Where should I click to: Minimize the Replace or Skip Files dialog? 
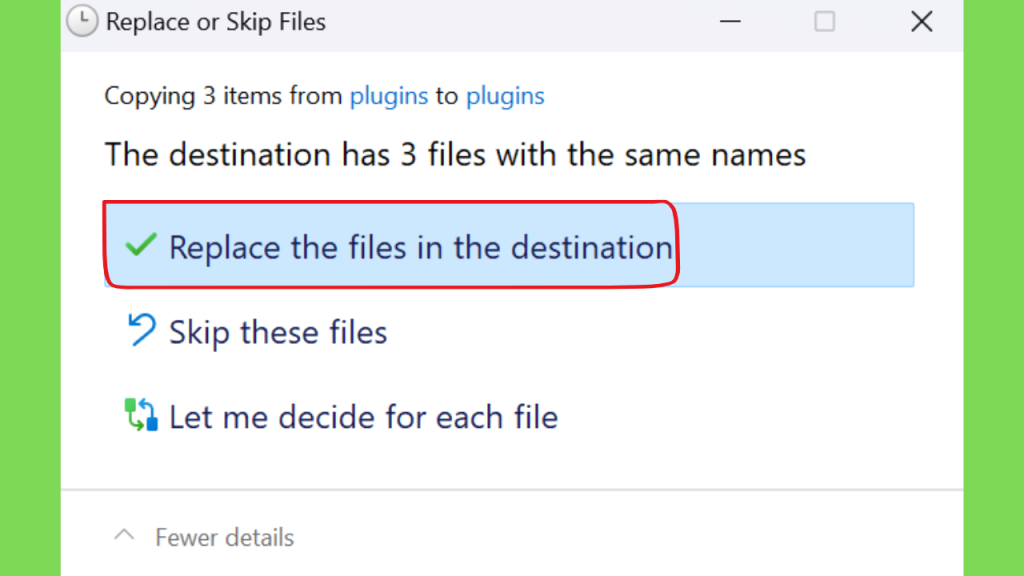[730, 22]
